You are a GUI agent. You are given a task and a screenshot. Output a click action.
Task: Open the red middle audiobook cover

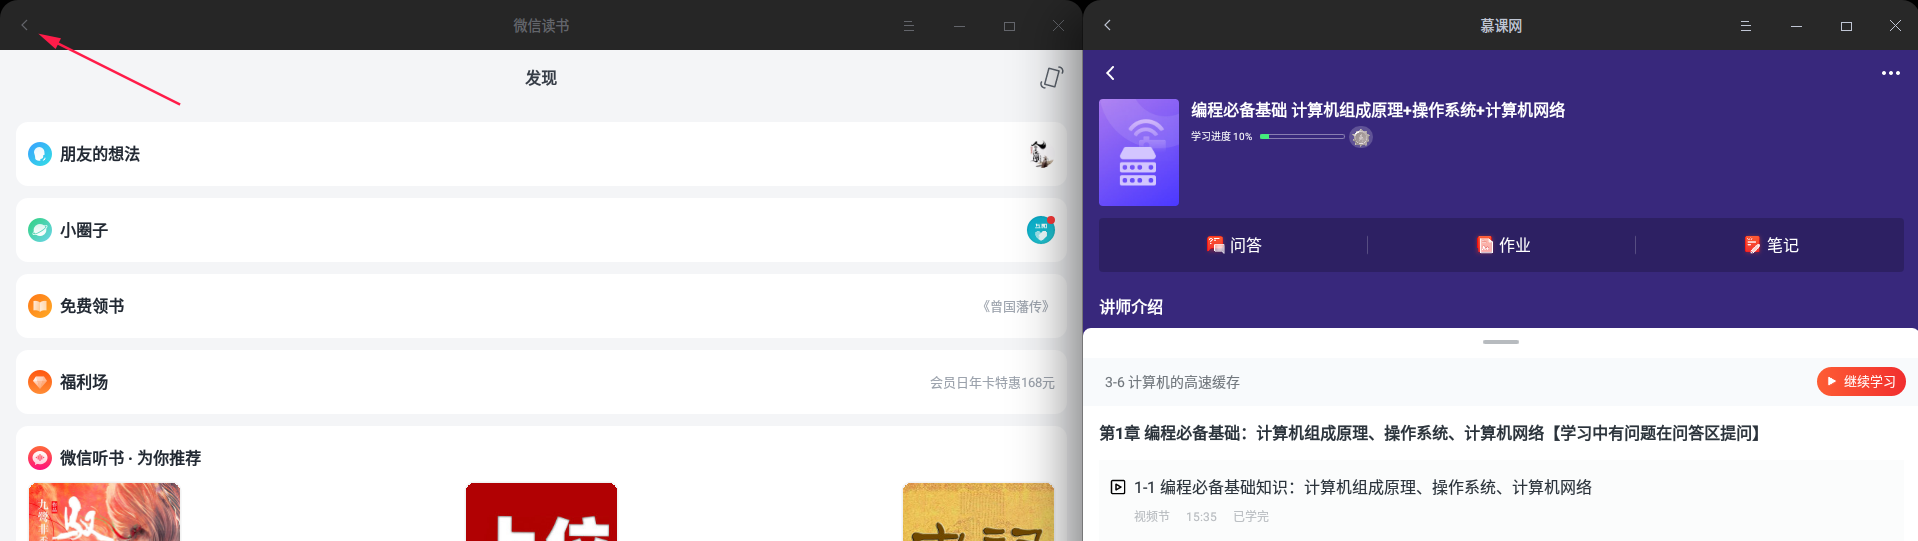[x=541, y=512]
